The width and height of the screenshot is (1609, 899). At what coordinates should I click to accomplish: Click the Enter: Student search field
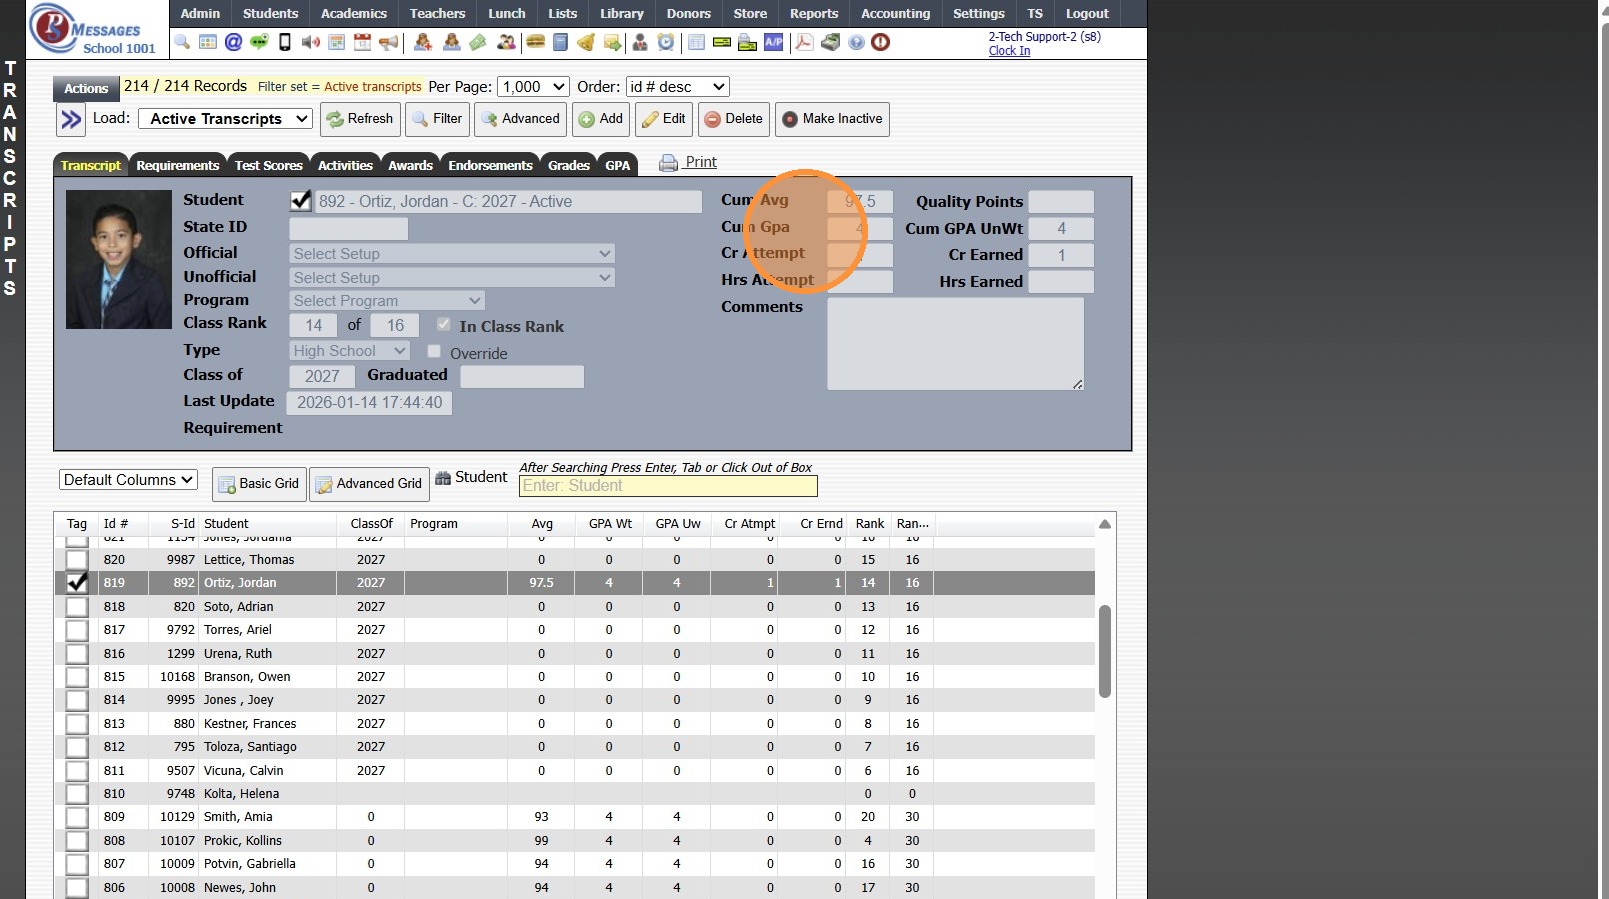tap(668, 486)
